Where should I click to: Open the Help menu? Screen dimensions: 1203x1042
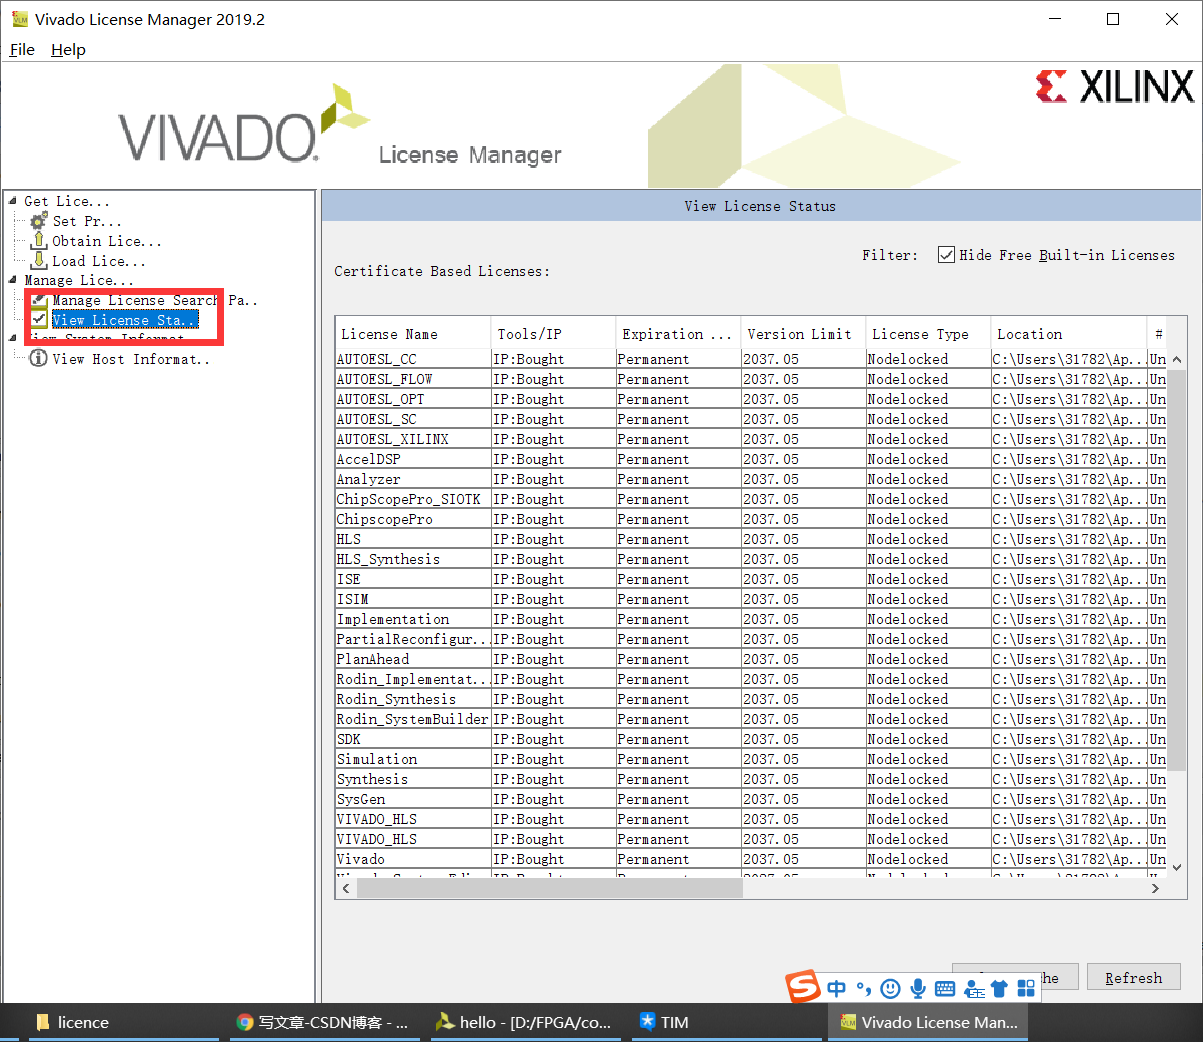[68, 49]
